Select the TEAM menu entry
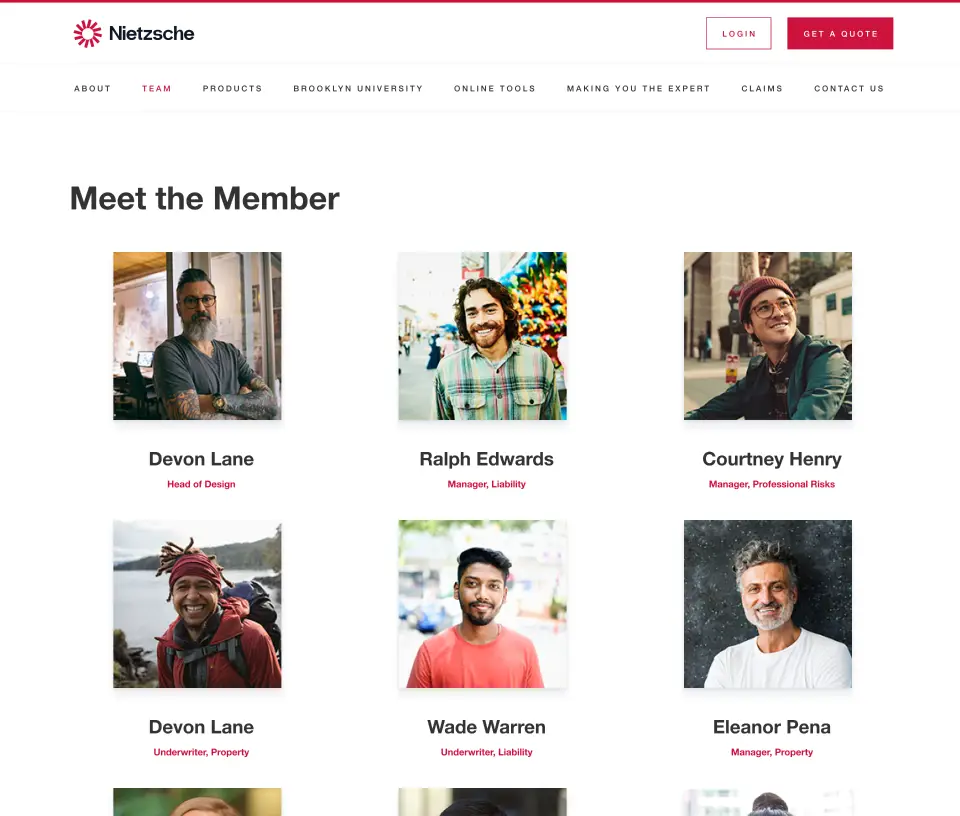 [156, 88]
